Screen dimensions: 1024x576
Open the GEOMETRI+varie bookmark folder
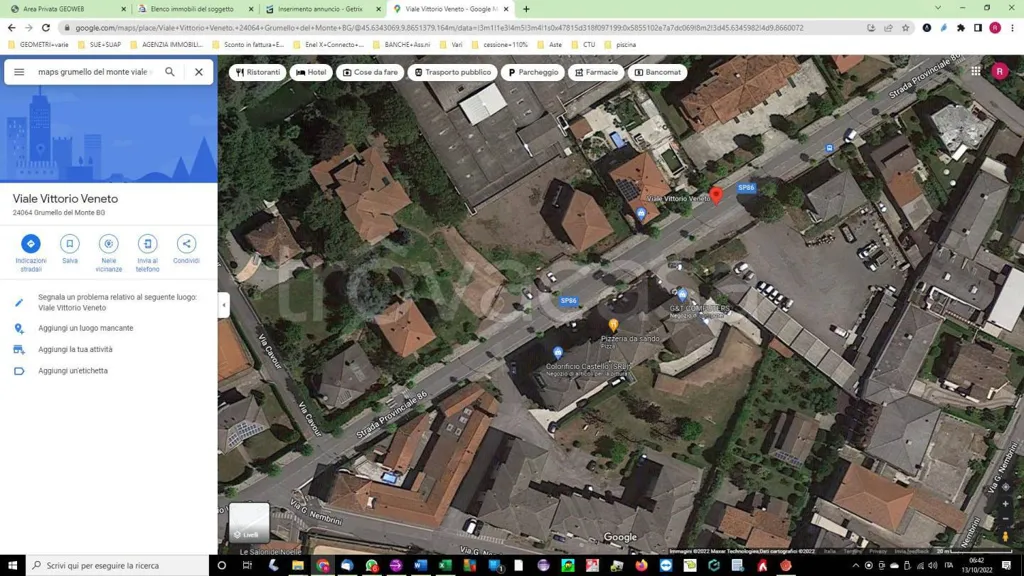[39, 45]
